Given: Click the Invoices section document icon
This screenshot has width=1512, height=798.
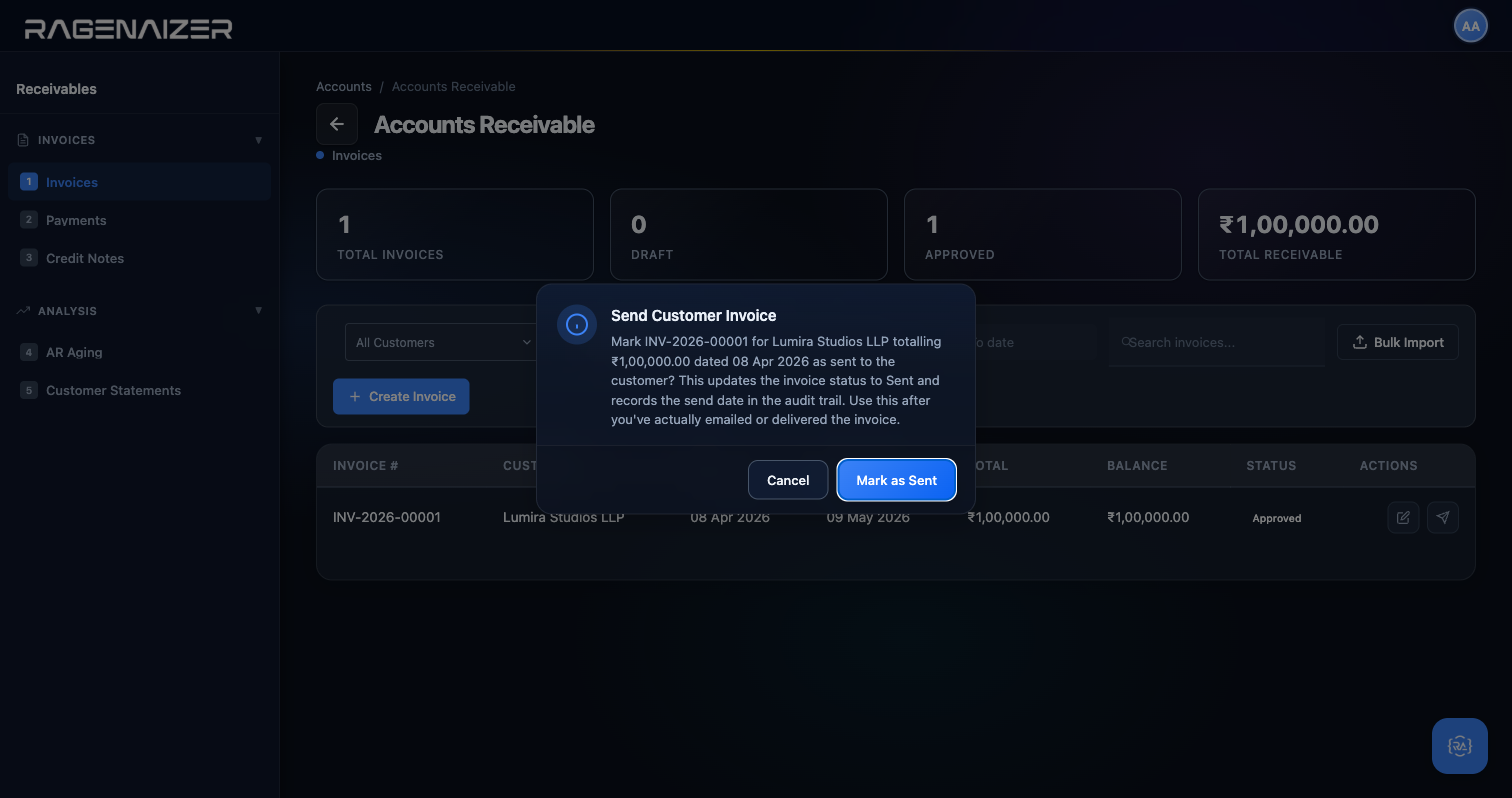Looking at the screenshot, I should click(23, 140).
